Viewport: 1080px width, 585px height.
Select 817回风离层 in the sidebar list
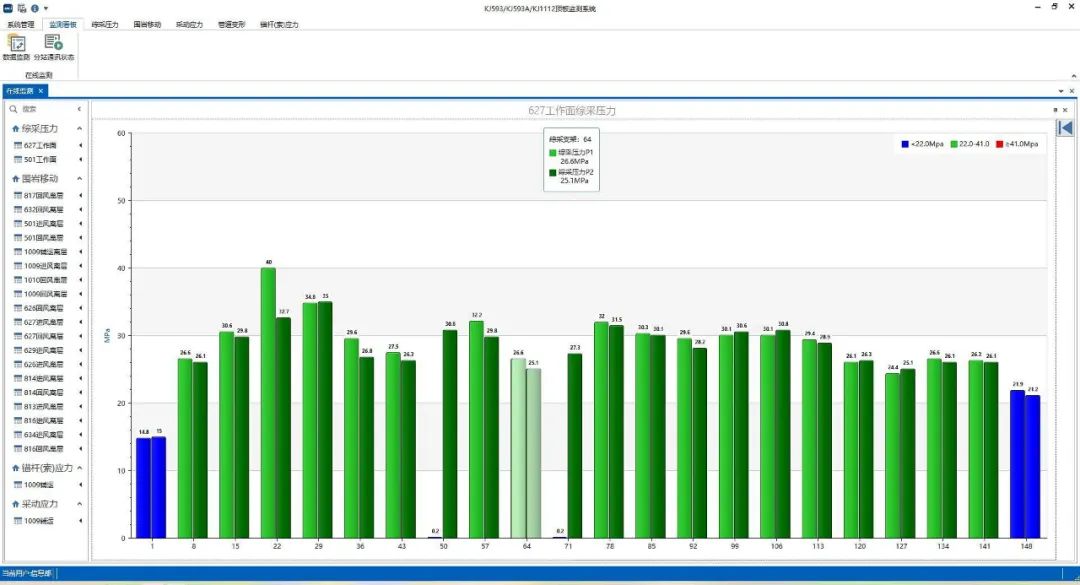pos(44,196)
